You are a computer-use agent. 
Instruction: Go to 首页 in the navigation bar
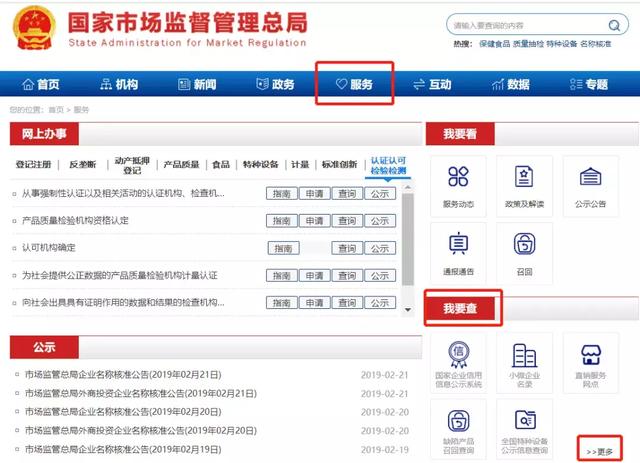pyautogui.click(x=41, y=84)
